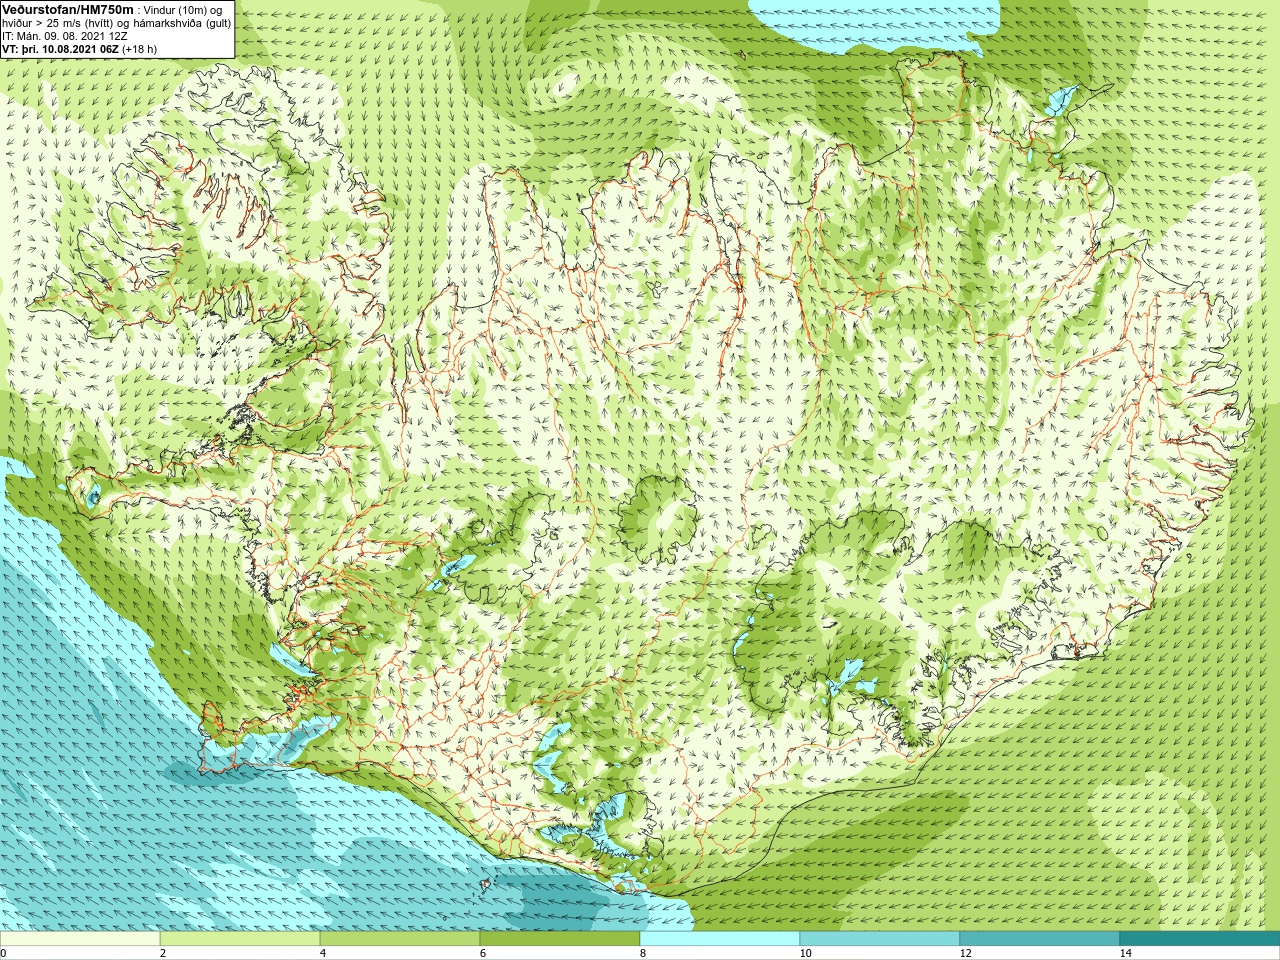Click the dark teal above-14 legend swatch
The height and width of the screenshot is (960, 1280).
pos(1200,939)
